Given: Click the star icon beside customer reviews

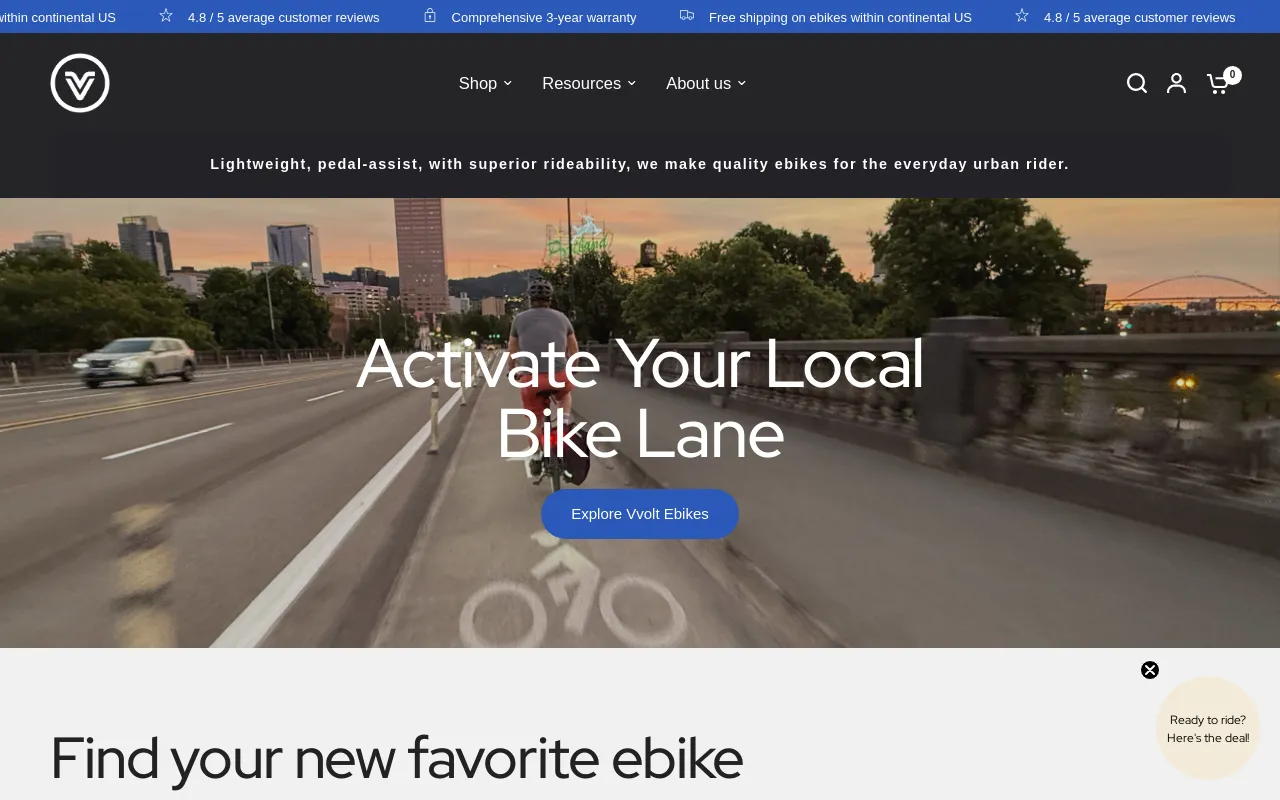Looking at the screenshot, I should (x=166, y=16).
